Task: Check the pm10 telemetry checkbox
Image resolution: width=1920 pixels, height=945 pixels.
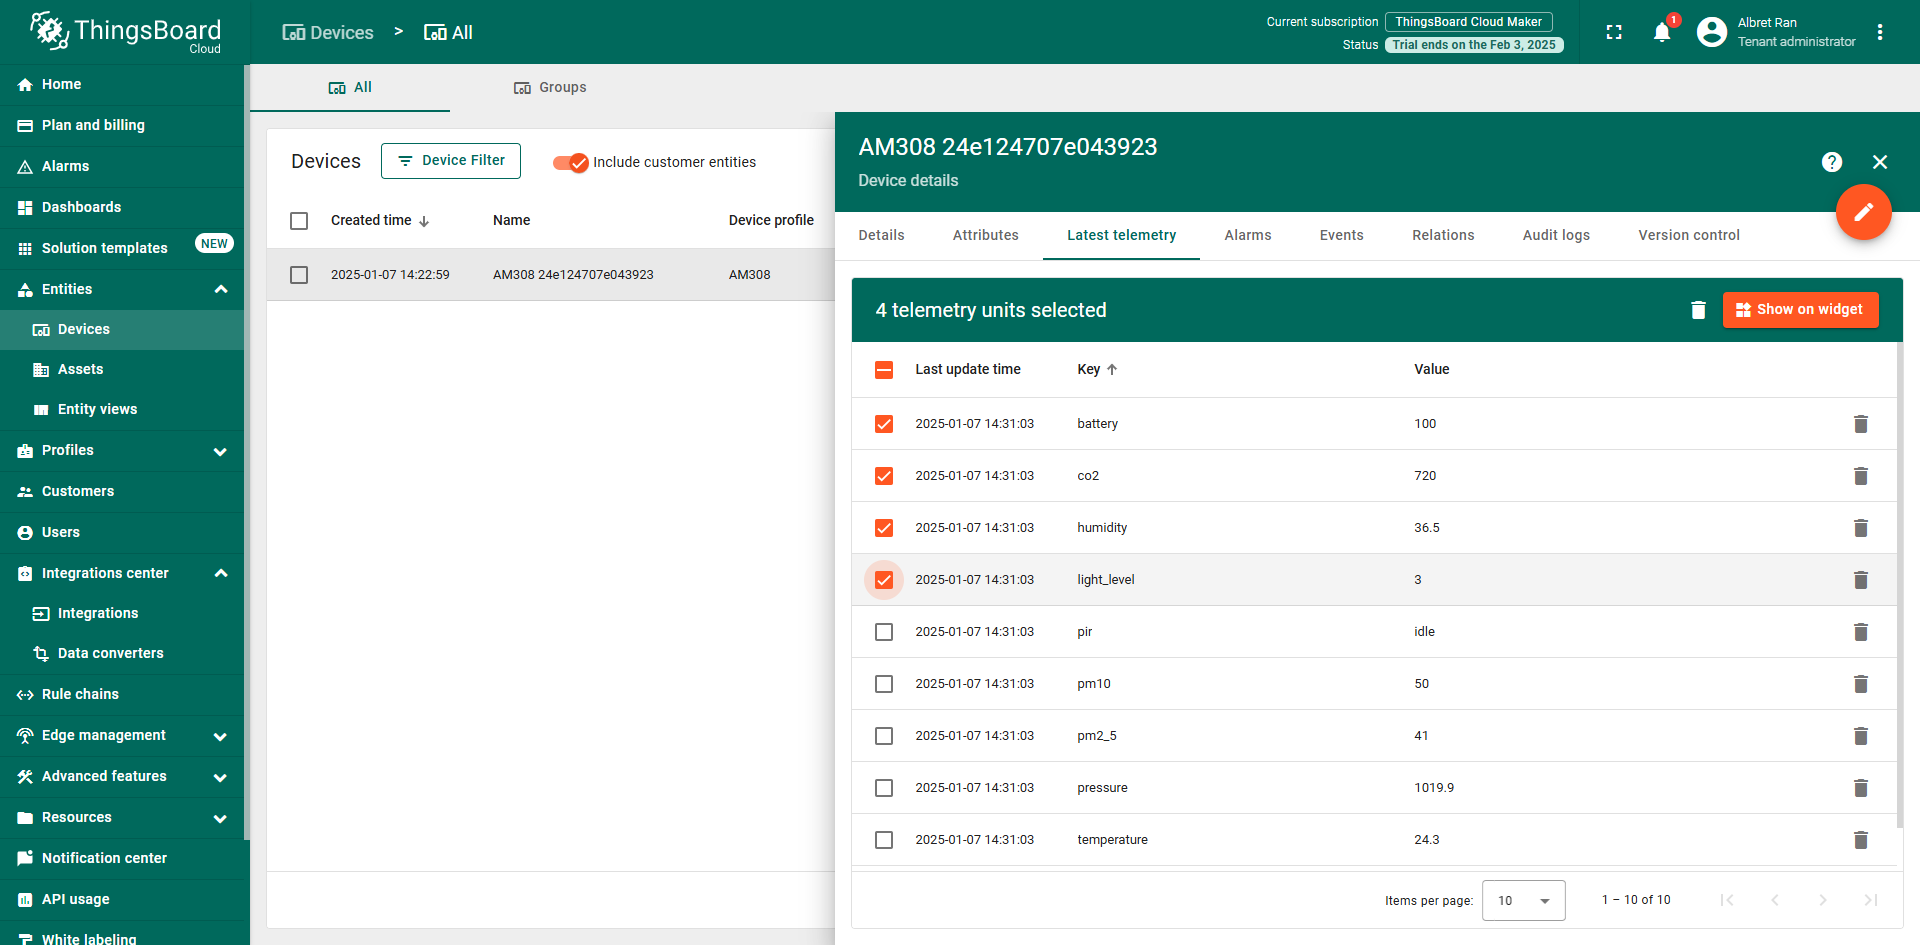Action: [884, 684]
